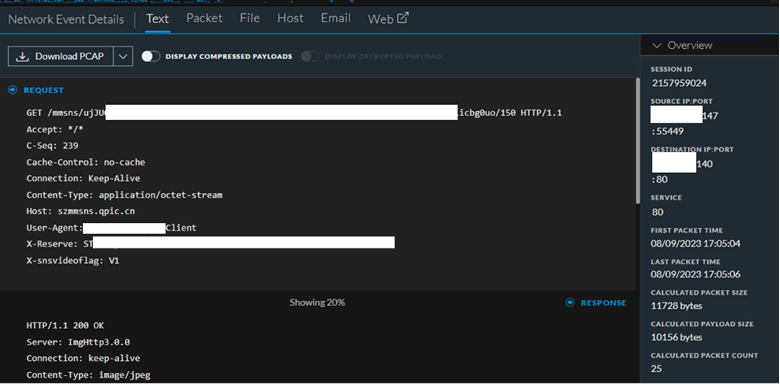Screen dimensions: 780x385
Task: Select the Host: szmmsns.qpic.cn line
Action: pos(81,211)
